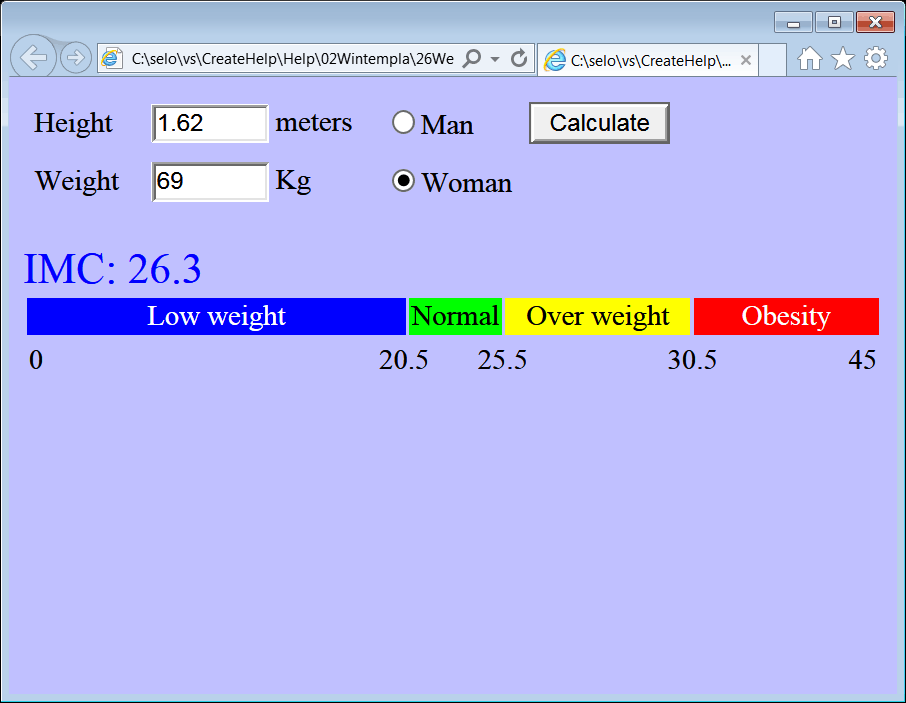Click the search magnifier in address bar
906x703 pixels.
[x=472, y=58]
